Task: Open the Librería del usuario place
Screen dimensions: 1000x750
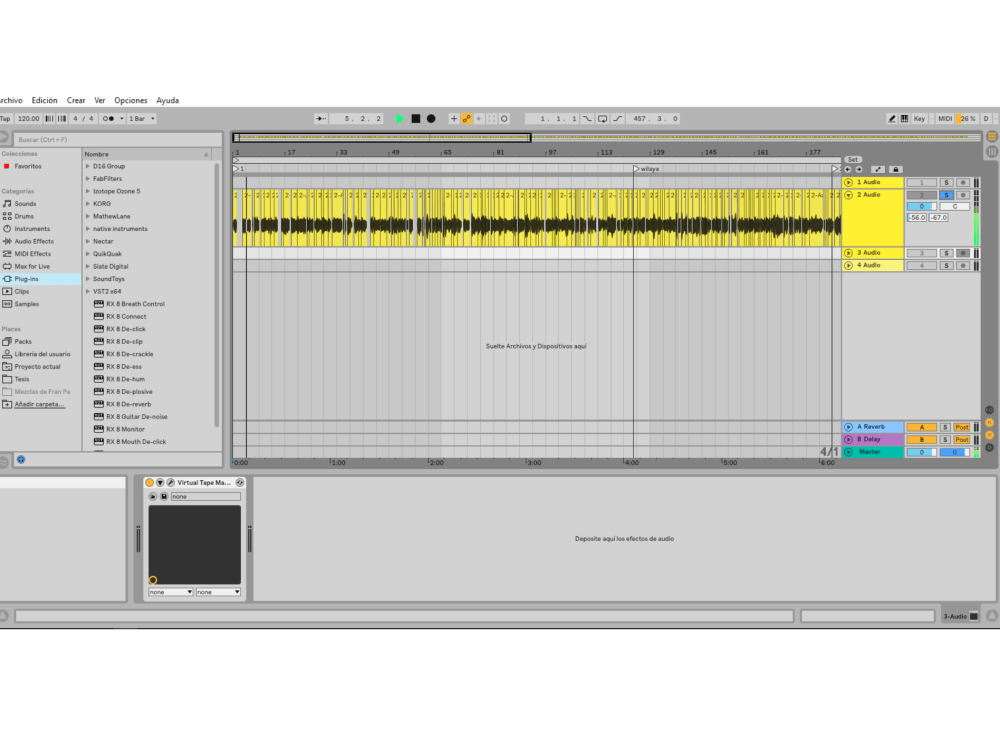Action: [42, 354]
